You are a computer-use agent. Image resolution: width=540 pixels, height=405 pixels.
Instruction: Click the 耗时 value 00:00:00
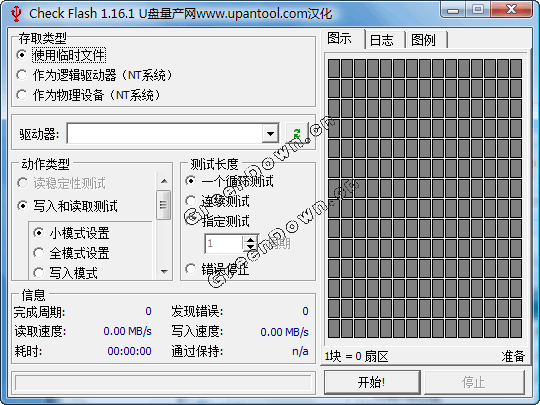(129, 351)
